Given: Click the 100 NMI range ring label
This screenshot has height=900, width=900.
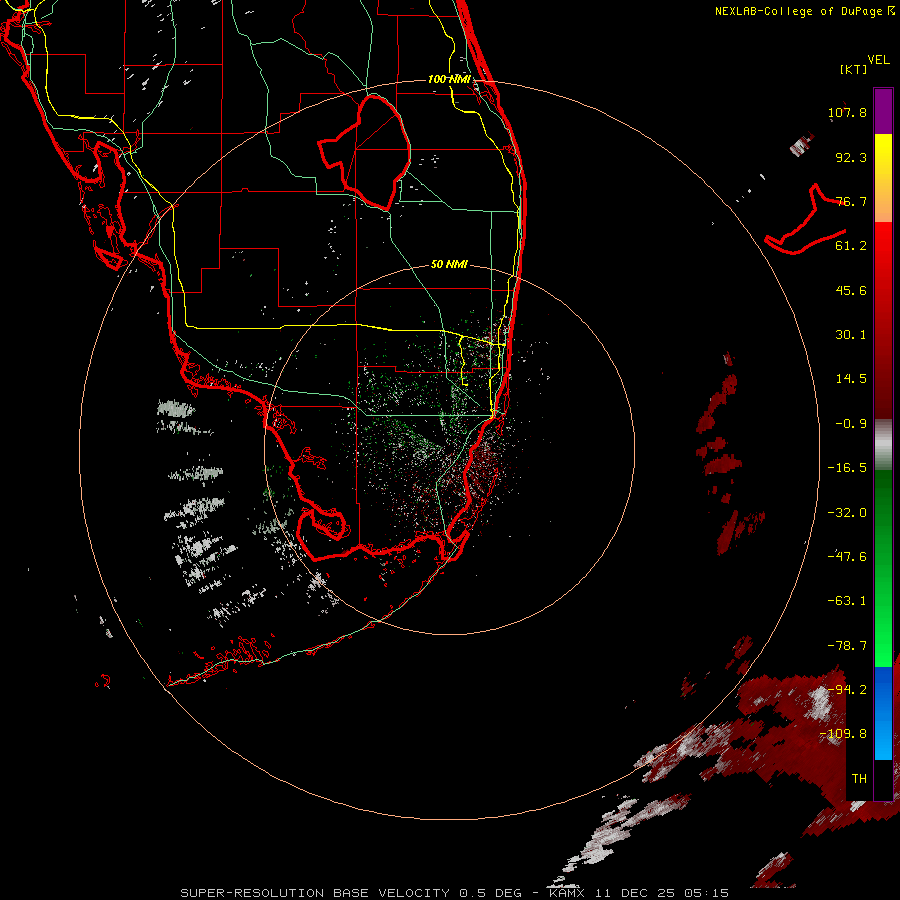Looking at the screenshot, I should (x=449, y=79).
